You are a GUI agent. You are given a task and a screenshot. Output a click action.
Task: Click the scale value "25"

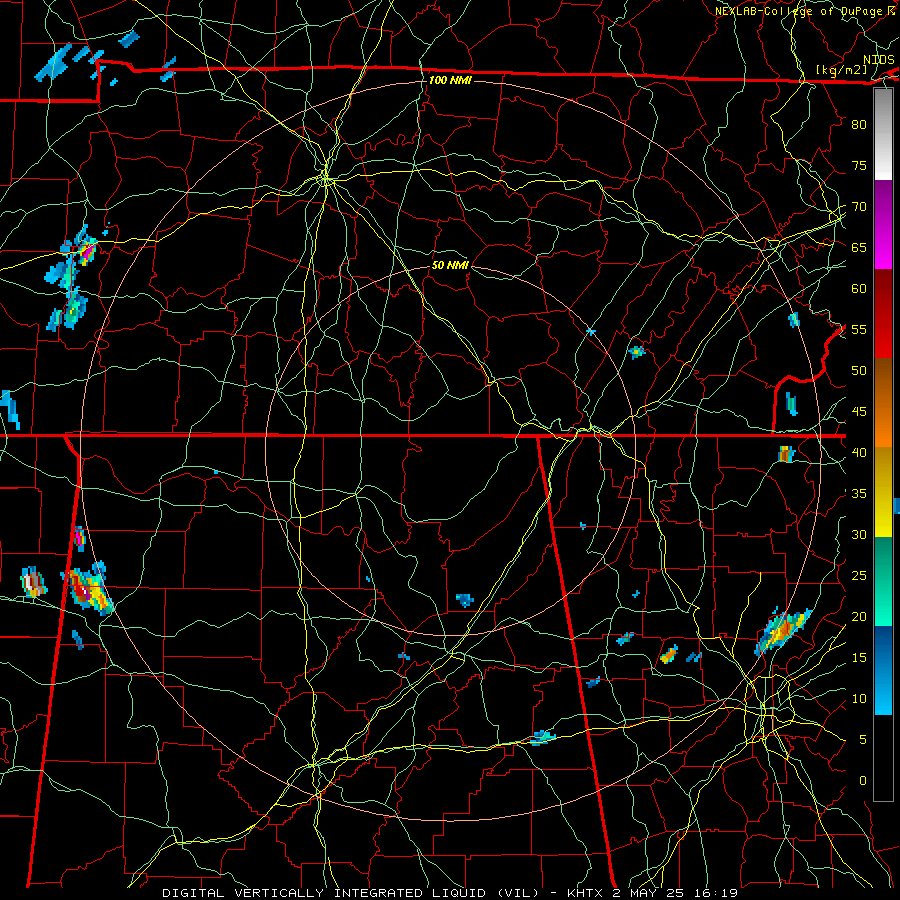859,575
